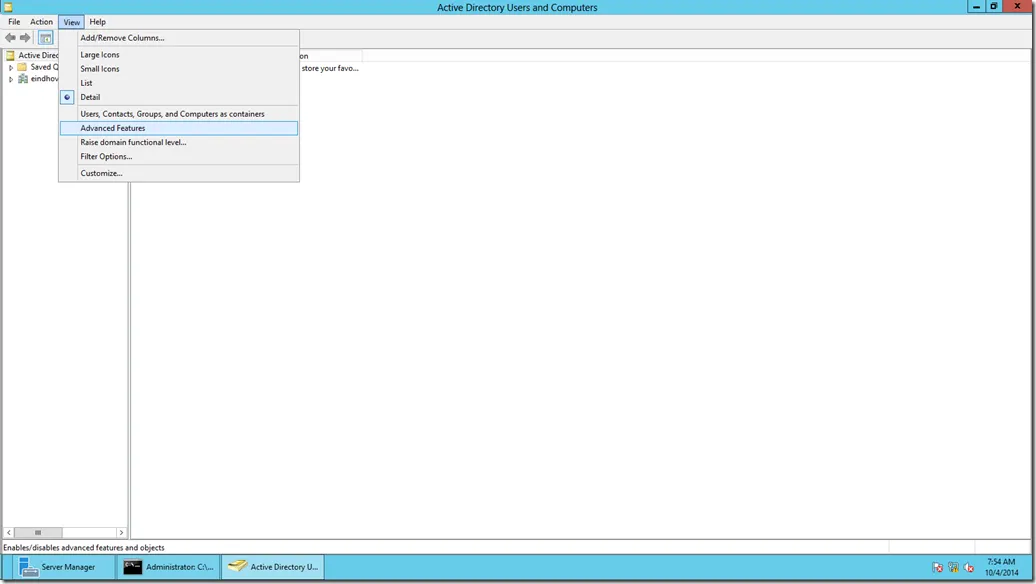Screen dimensions: 1036x584
Task: Click the Forward arrow toolbar icon
Action: (x=25, y=38)
